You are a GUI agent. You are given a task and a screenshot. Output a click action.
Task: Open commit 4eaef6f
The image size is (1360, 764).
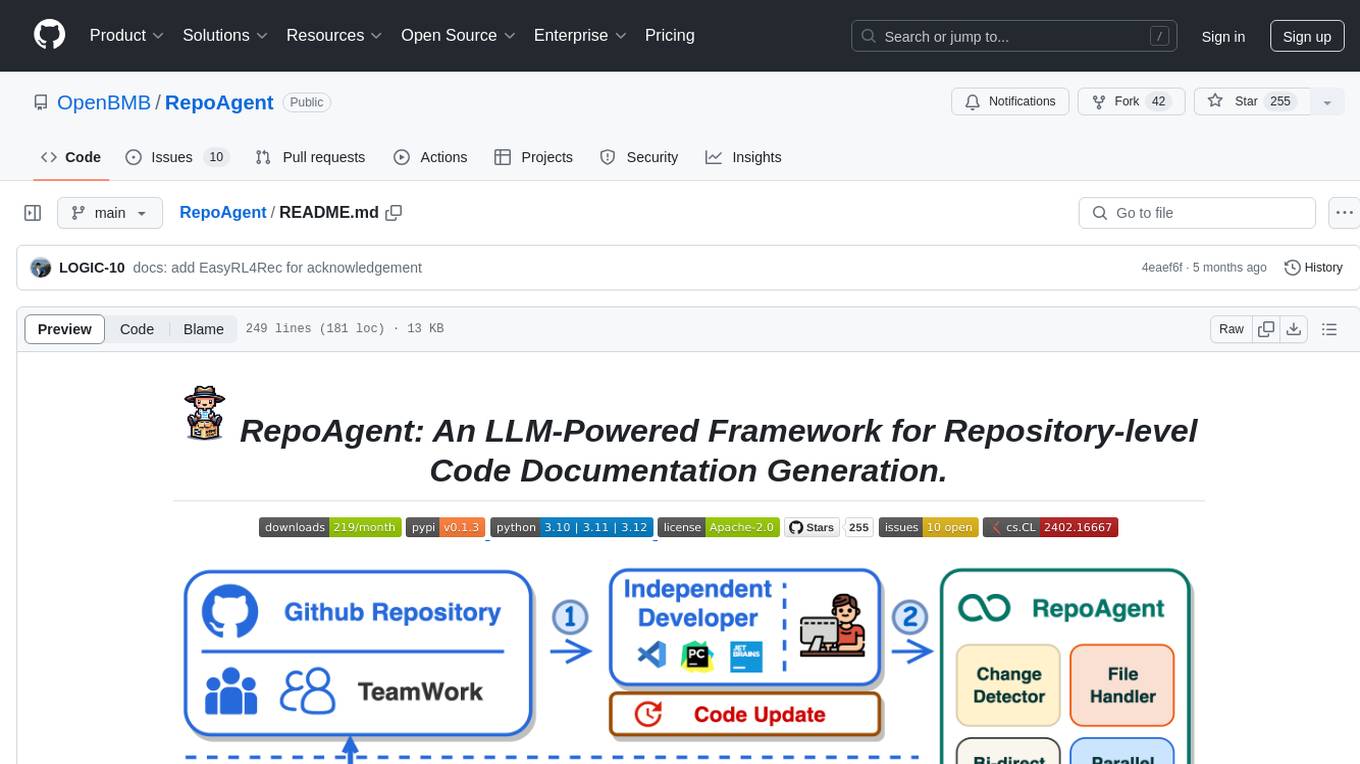[1162, 267]
